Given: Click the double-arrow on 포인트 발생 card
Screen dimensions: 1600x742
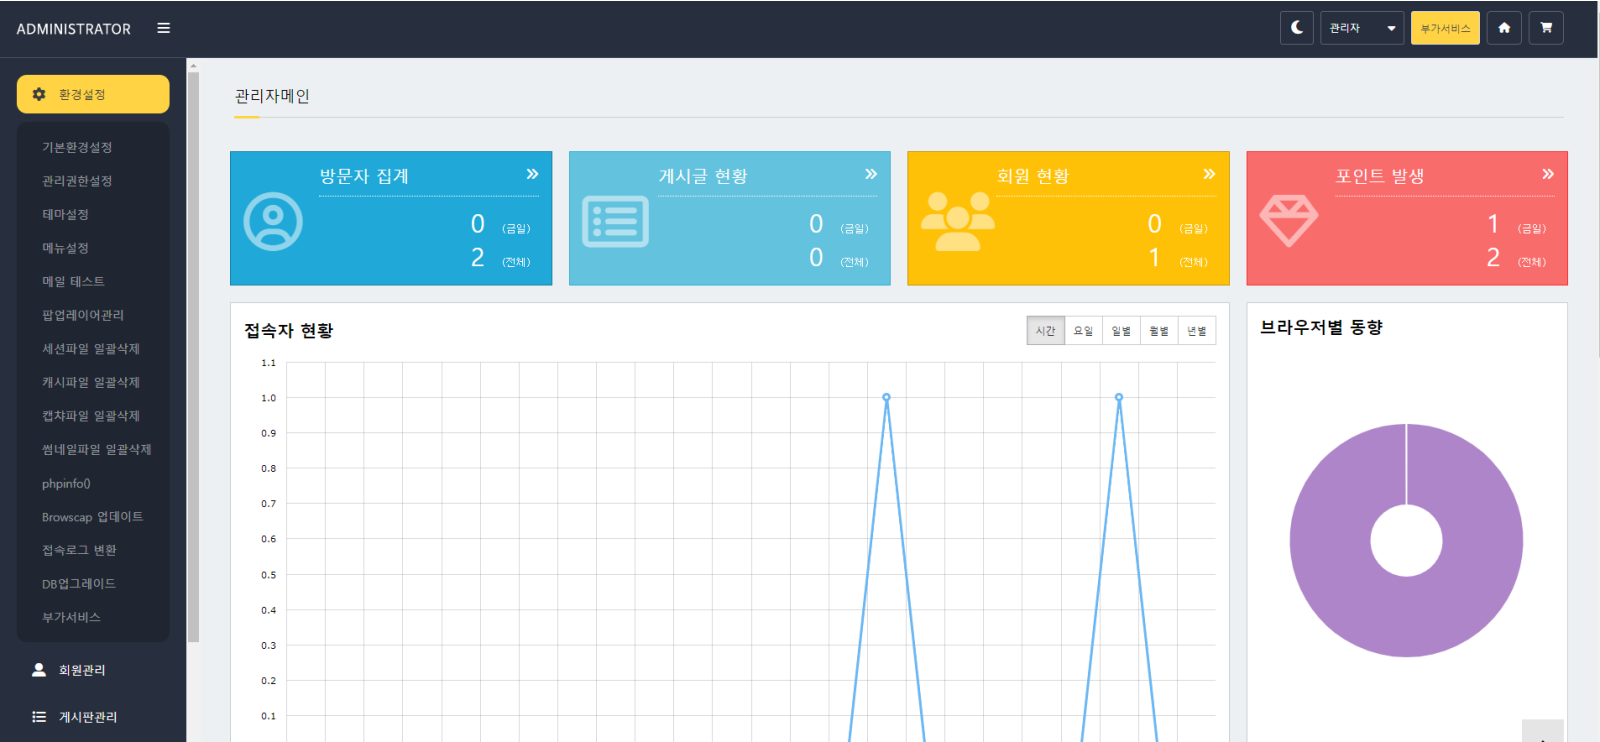Looking at the screenshot, I should (1548, 174).
